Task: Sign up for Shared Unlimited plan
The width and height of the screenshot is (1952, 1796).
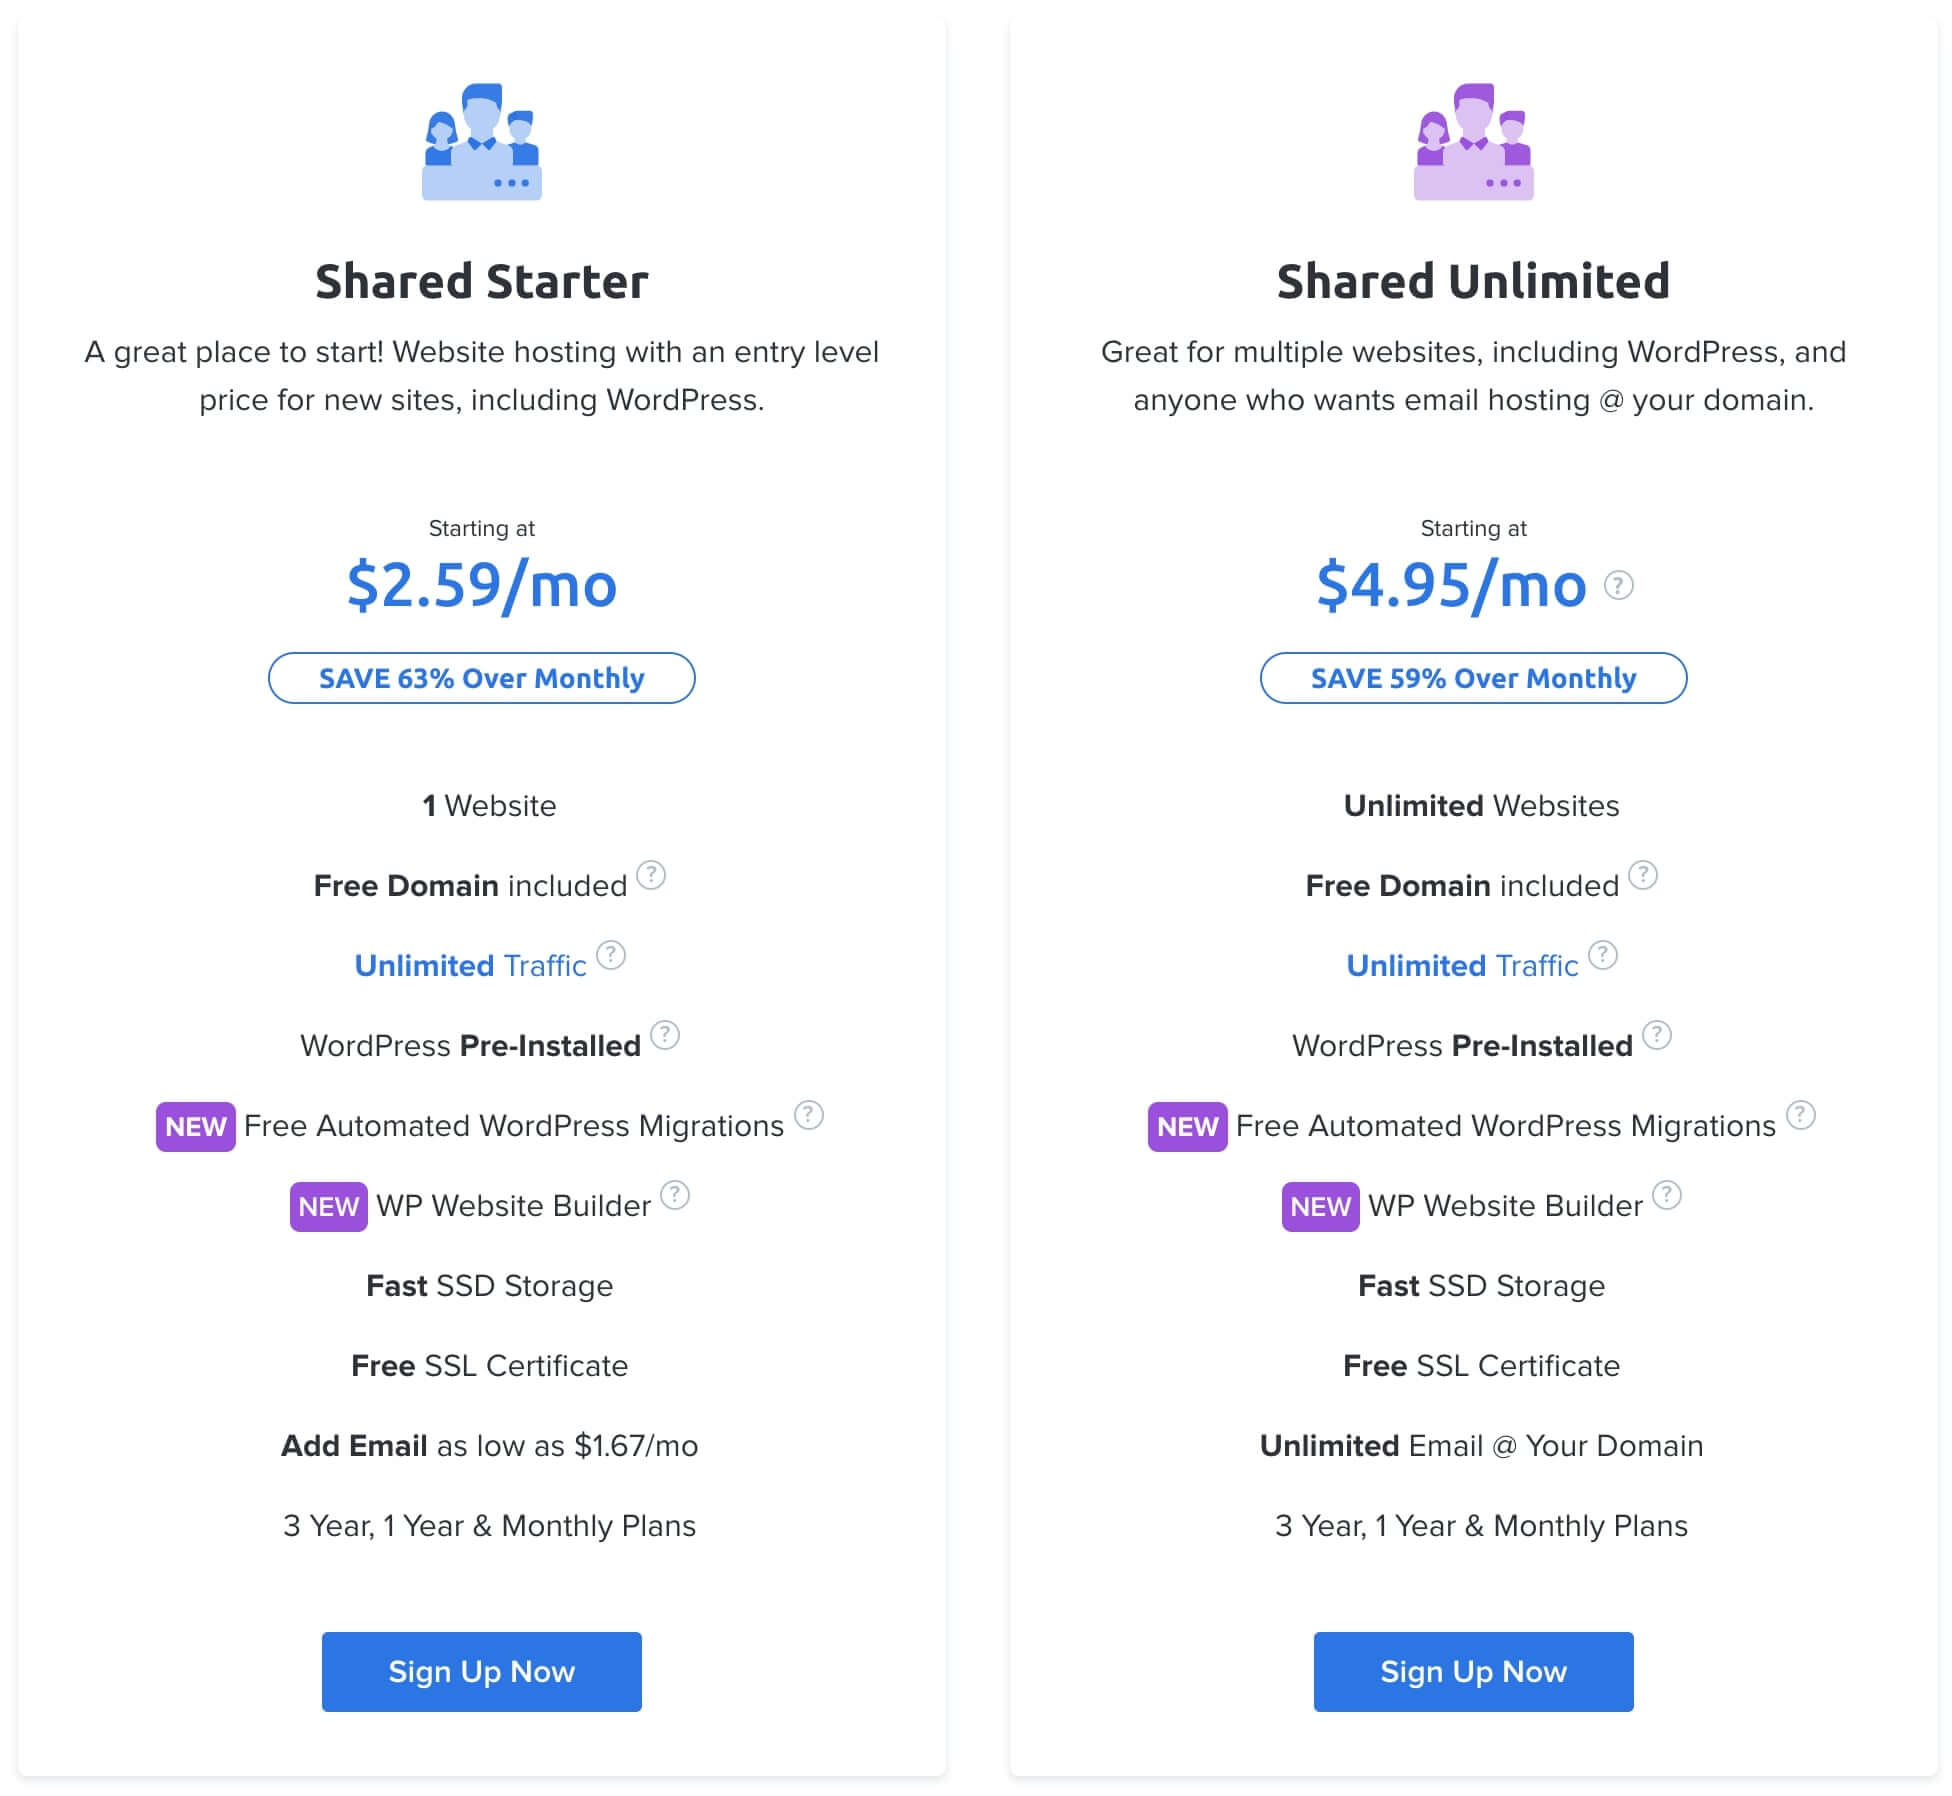Action: coord(1473,1671)
